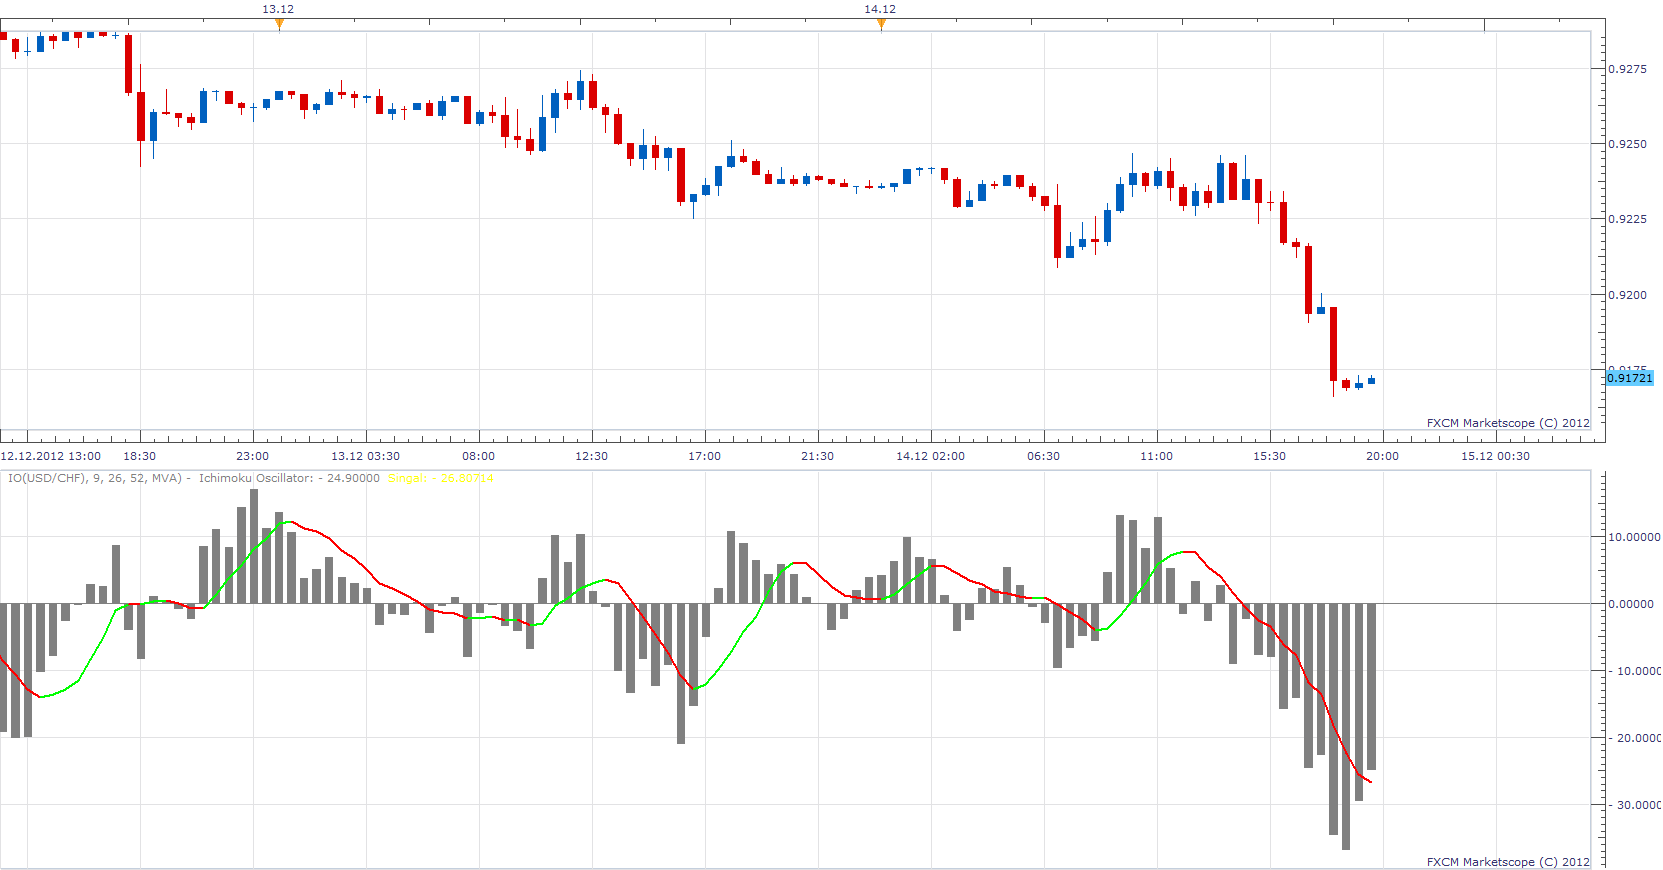Click the 0.00000 oscillator axis label

pyautogui.click(x=1634, y=604)
